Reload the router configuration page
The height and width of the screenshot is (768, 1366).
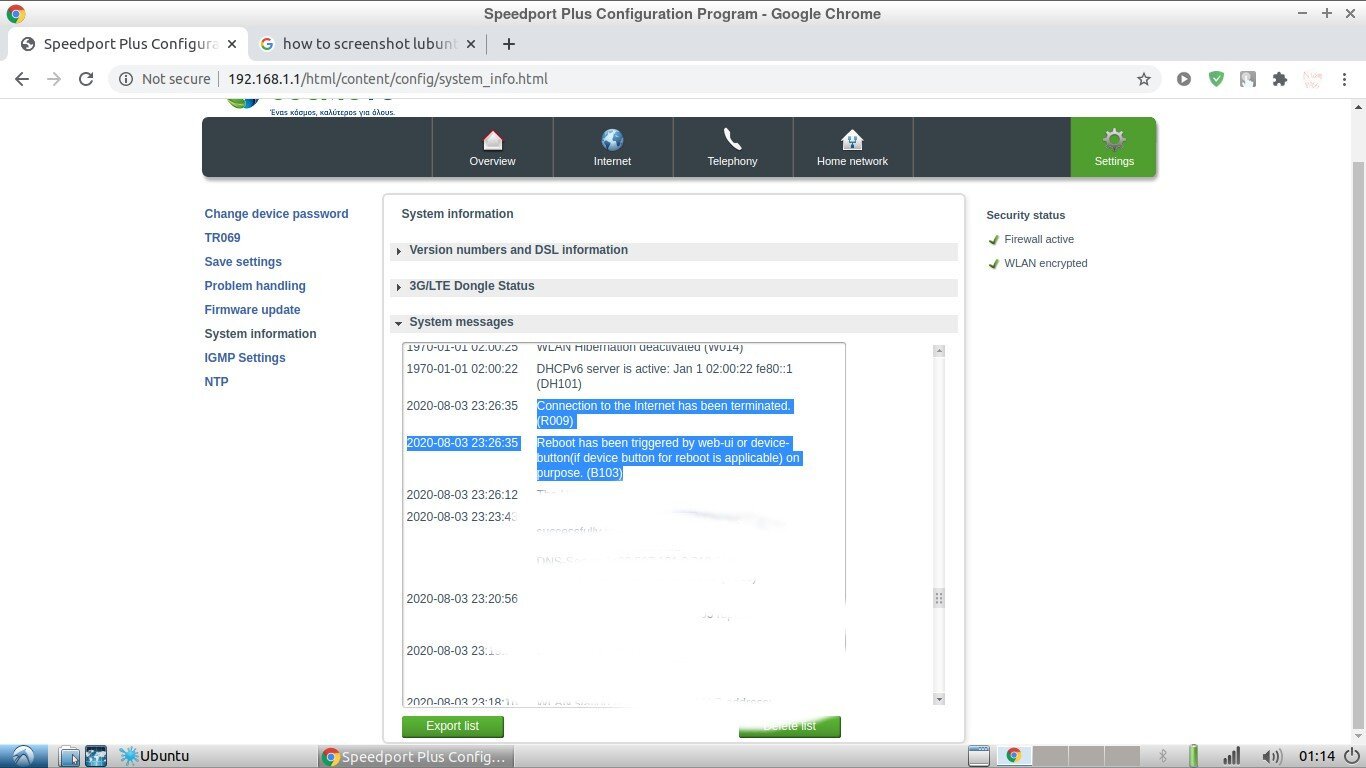click(x=86, y=79)
